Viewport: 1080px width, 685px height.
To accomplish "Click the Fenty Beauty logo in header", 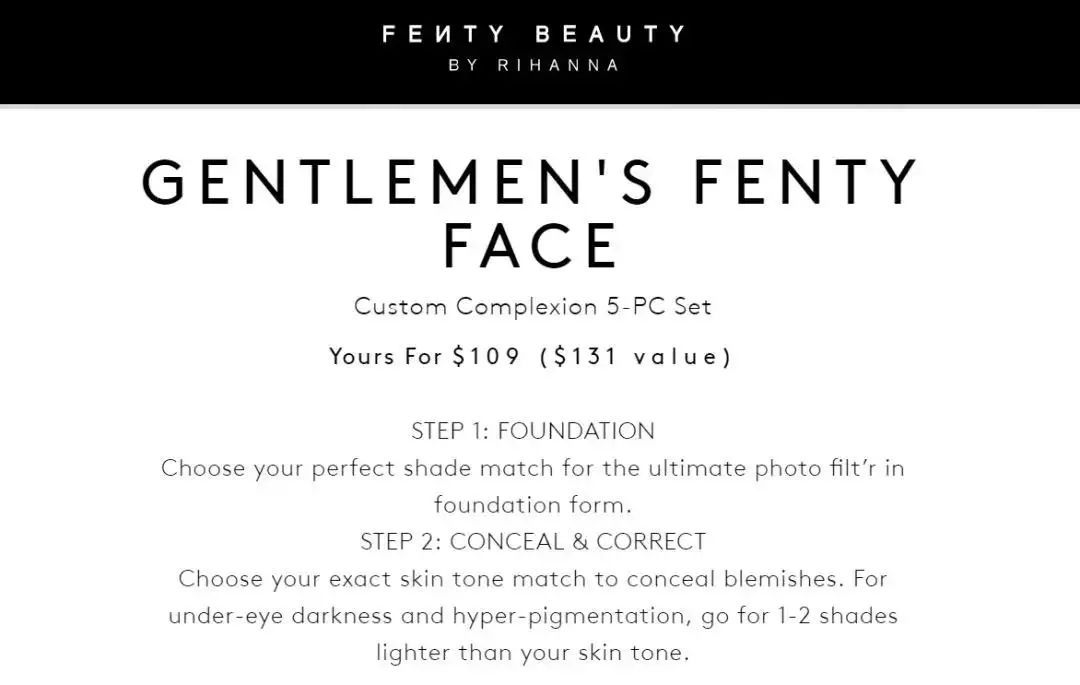I will (x=533, y=35).
